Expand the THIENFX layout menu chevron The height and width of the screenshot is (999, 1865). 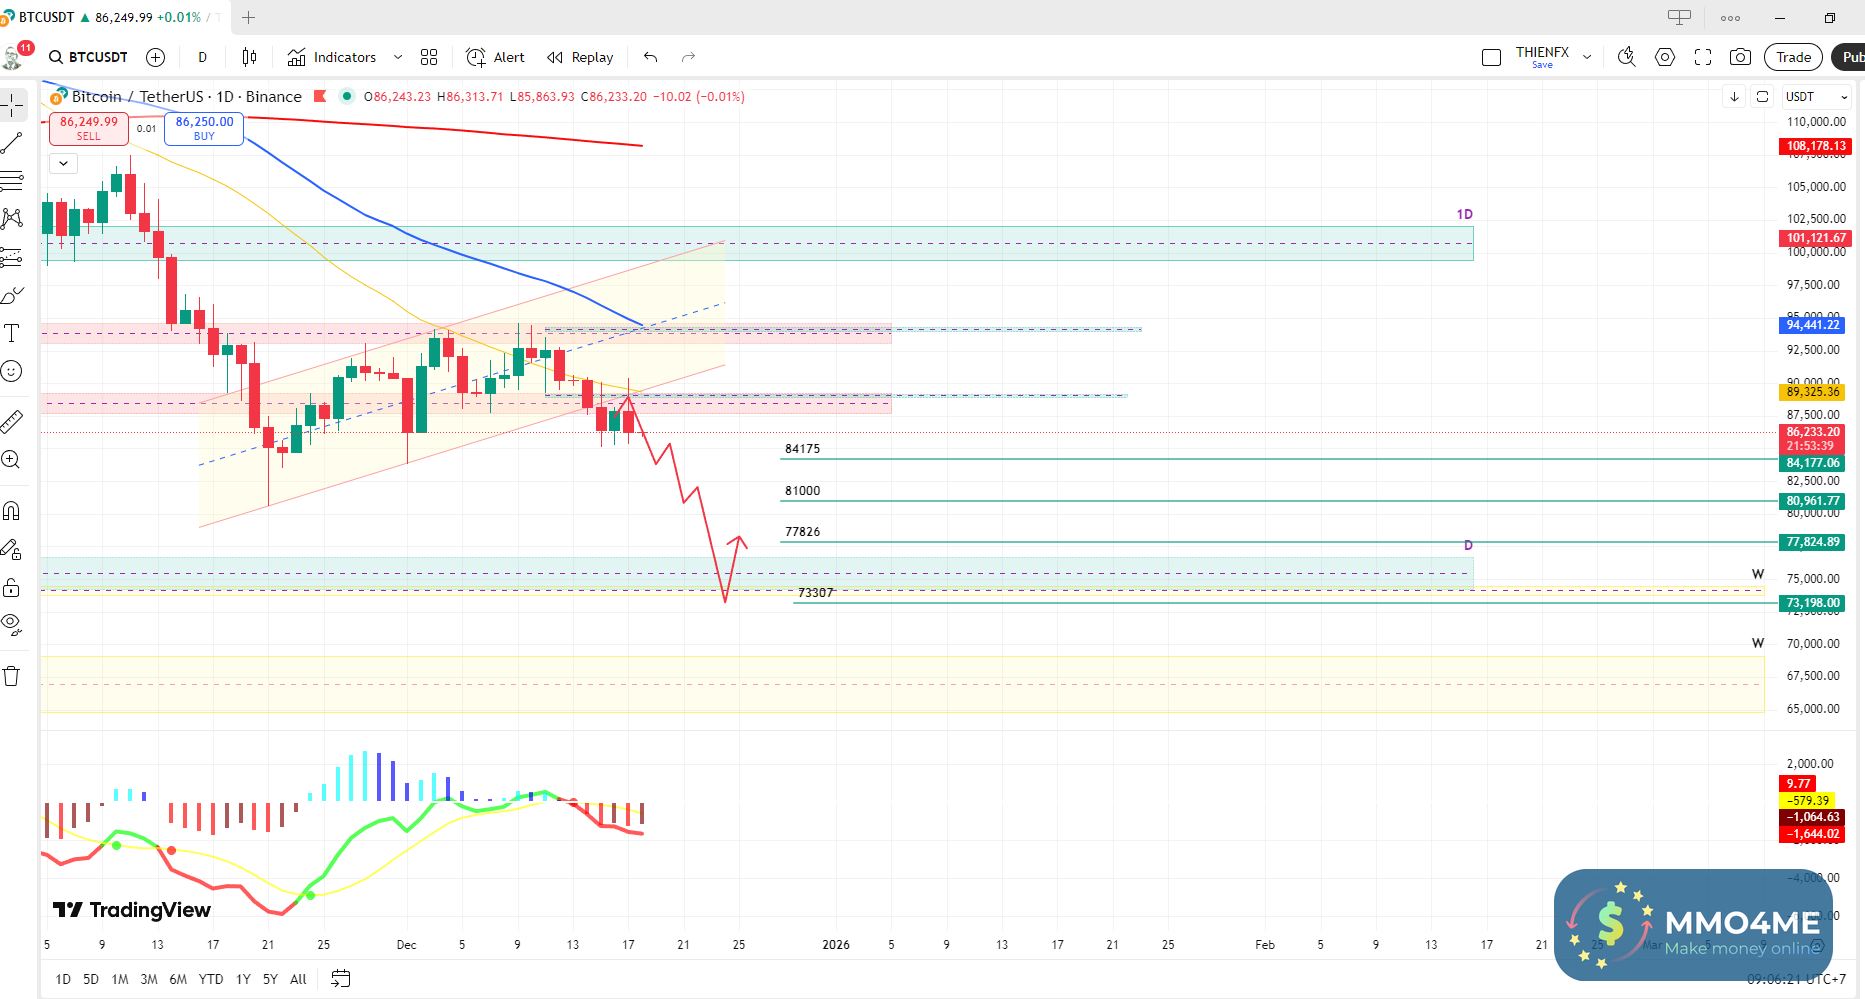(1587, 57)
